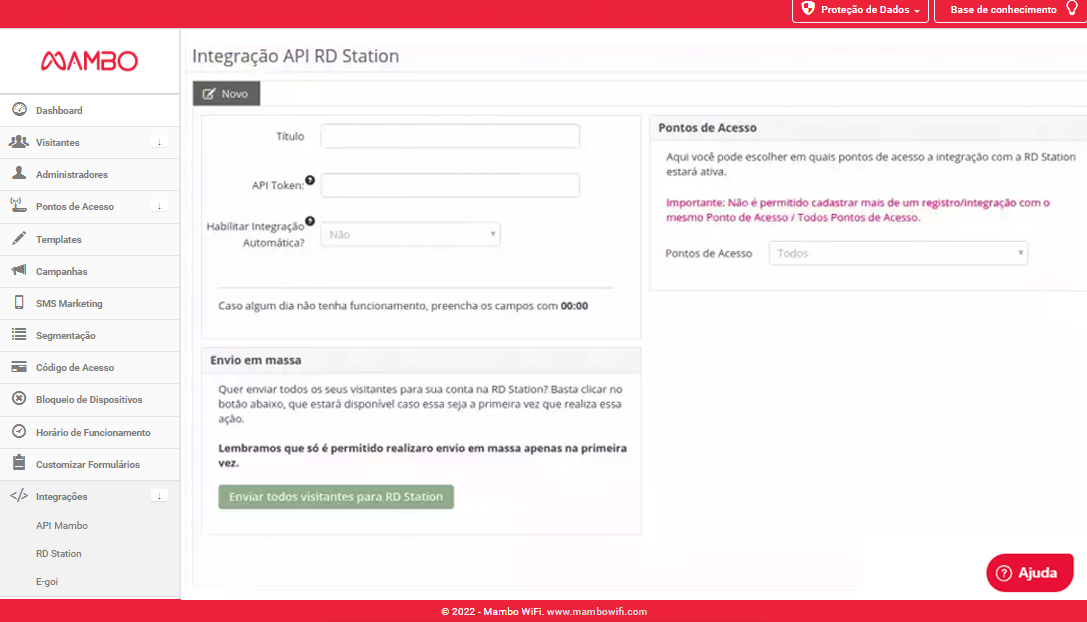The height and width of the screenshot is (622, 1087).
Task: Click the Visitantes people icon
Action: click(19, 141)
